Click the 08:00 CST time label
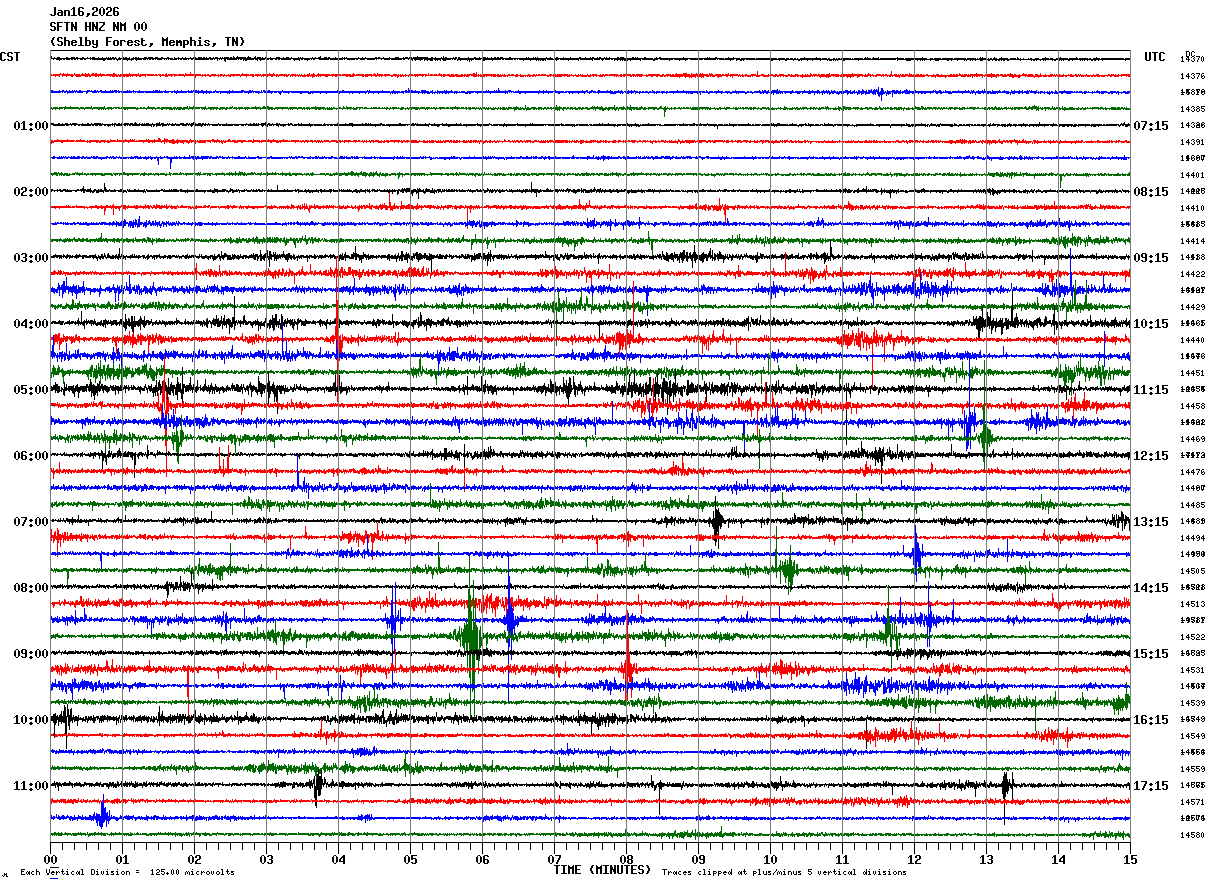The width and height of the screenshot is (1210, 886). click(31, 588)
